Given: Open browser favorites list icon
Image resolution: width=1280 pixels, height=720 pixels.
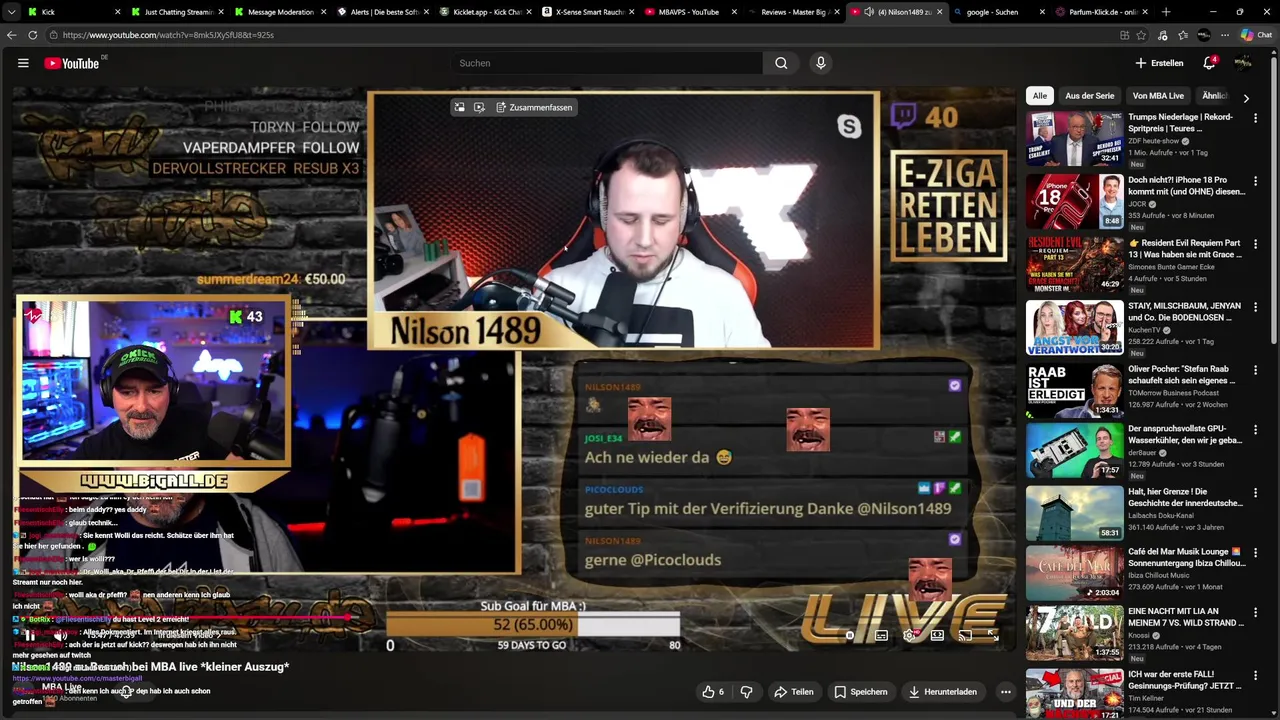Looking at the screenshot, I should coord(1183,35).
